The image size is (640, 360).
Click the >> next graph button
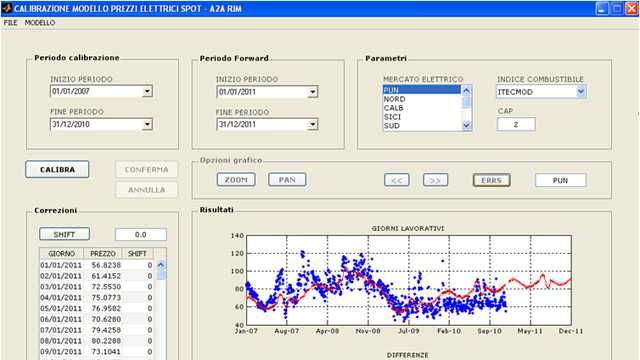tap(435, 180)
